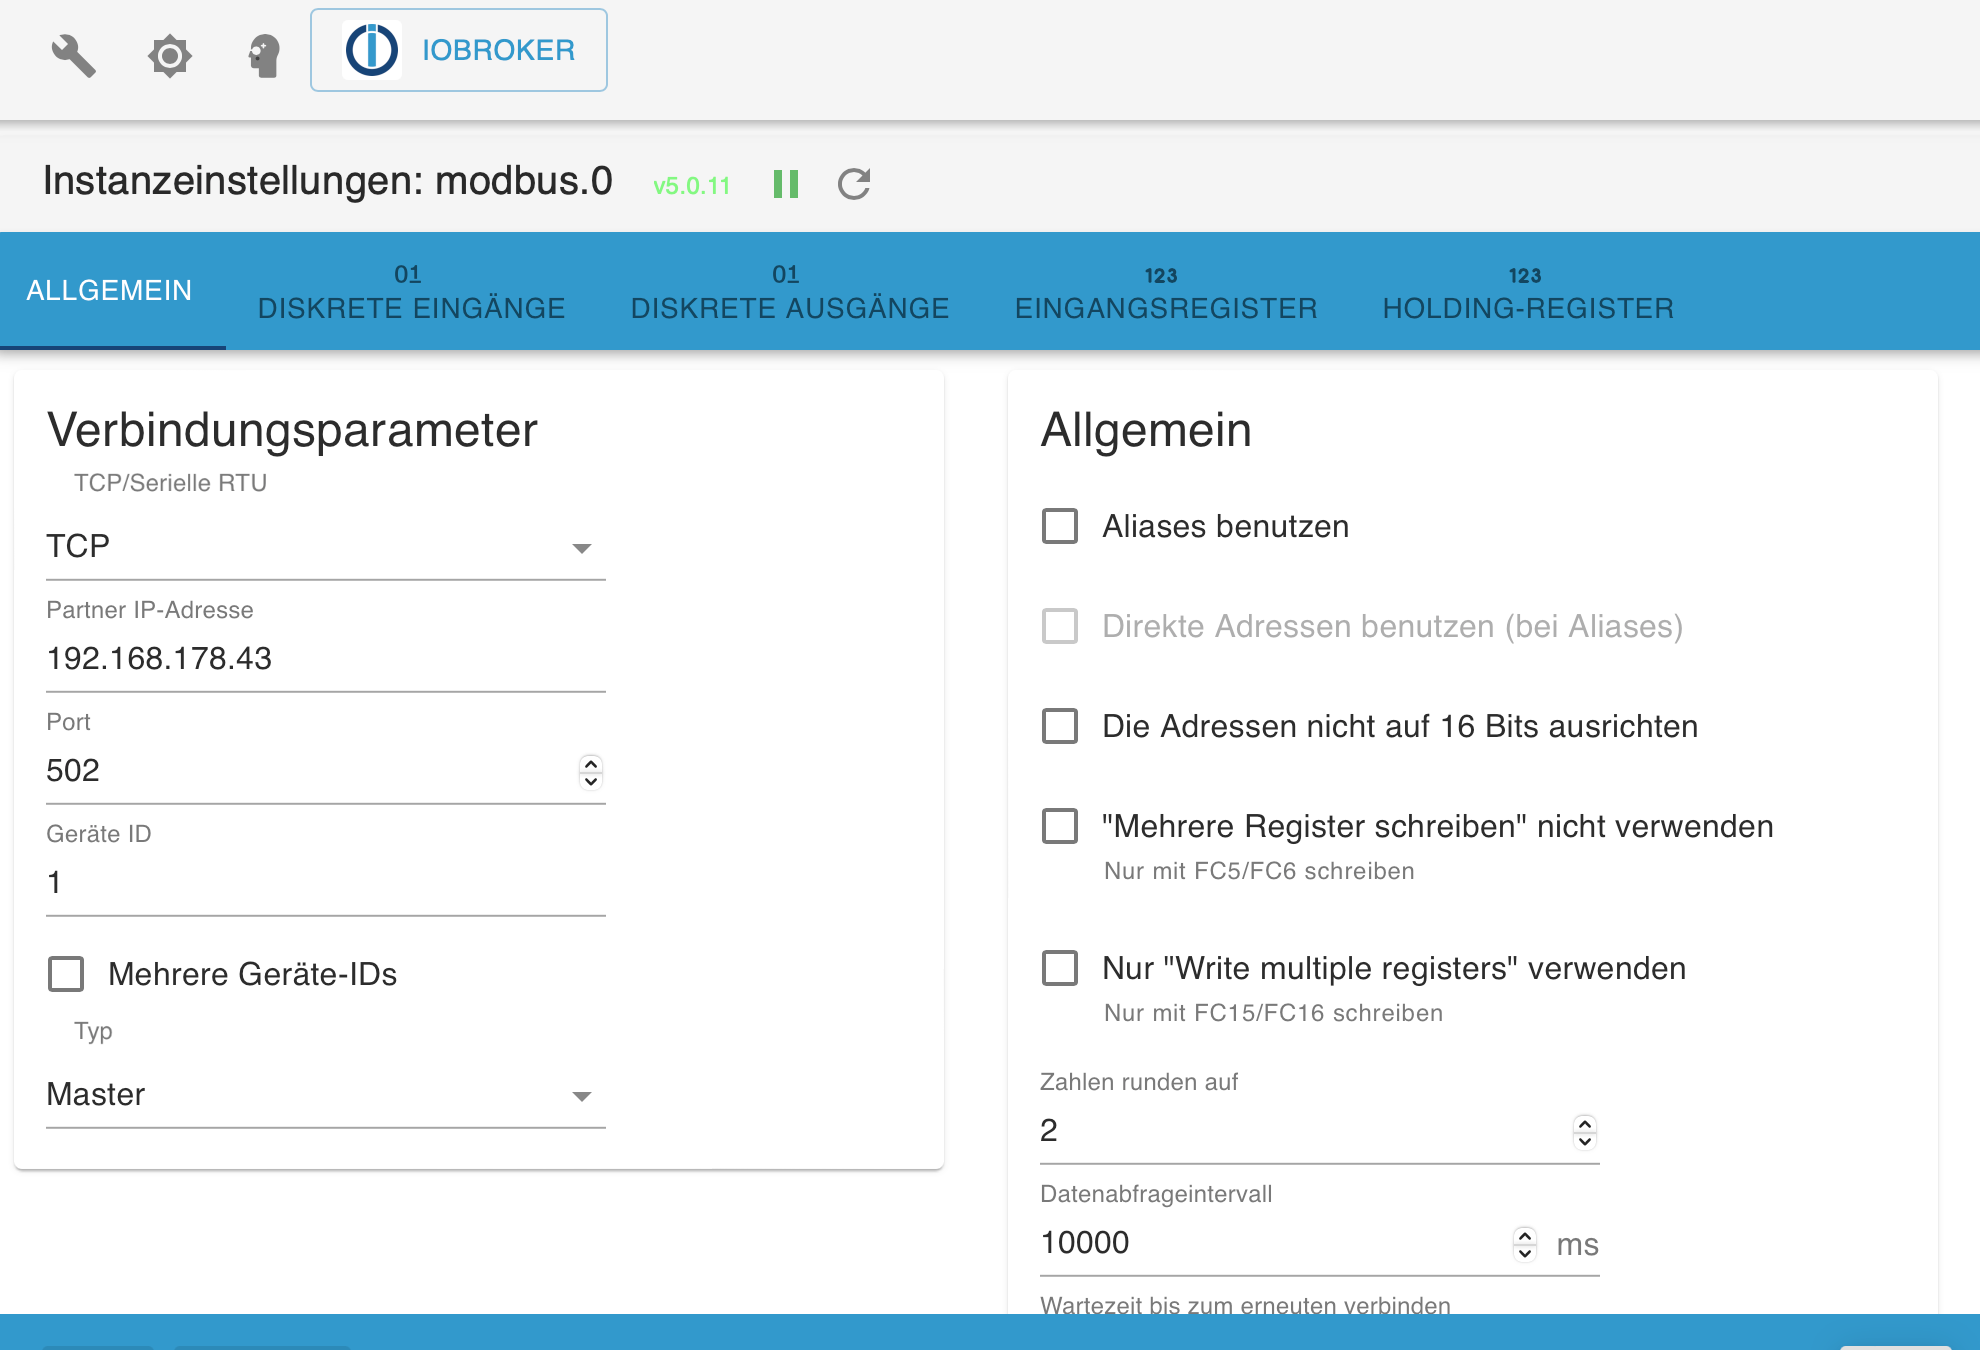The height and width of the screenshot is (1350, 1980).
Task: Check Die Adressen nicht auf 16 Bits ausrichten
Action: [1060, 726]
